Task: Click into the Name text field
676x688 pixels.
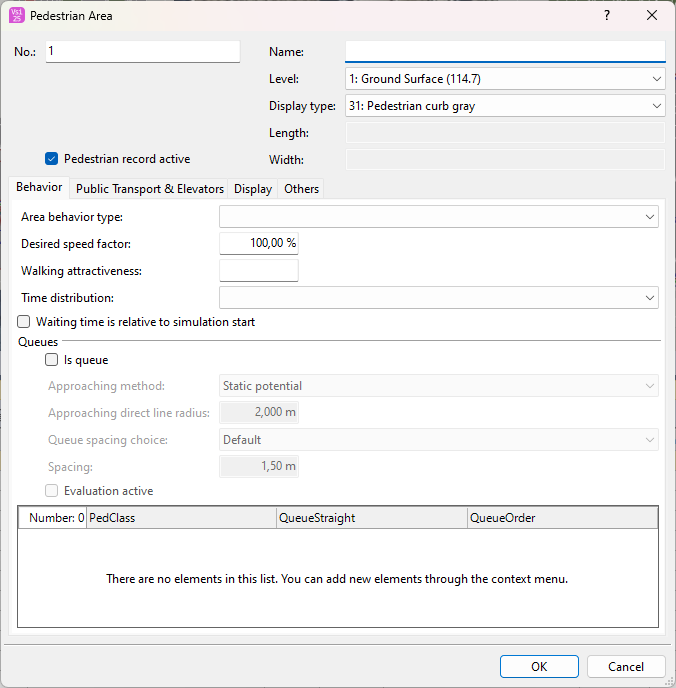Action: click(x=504, y=52)
